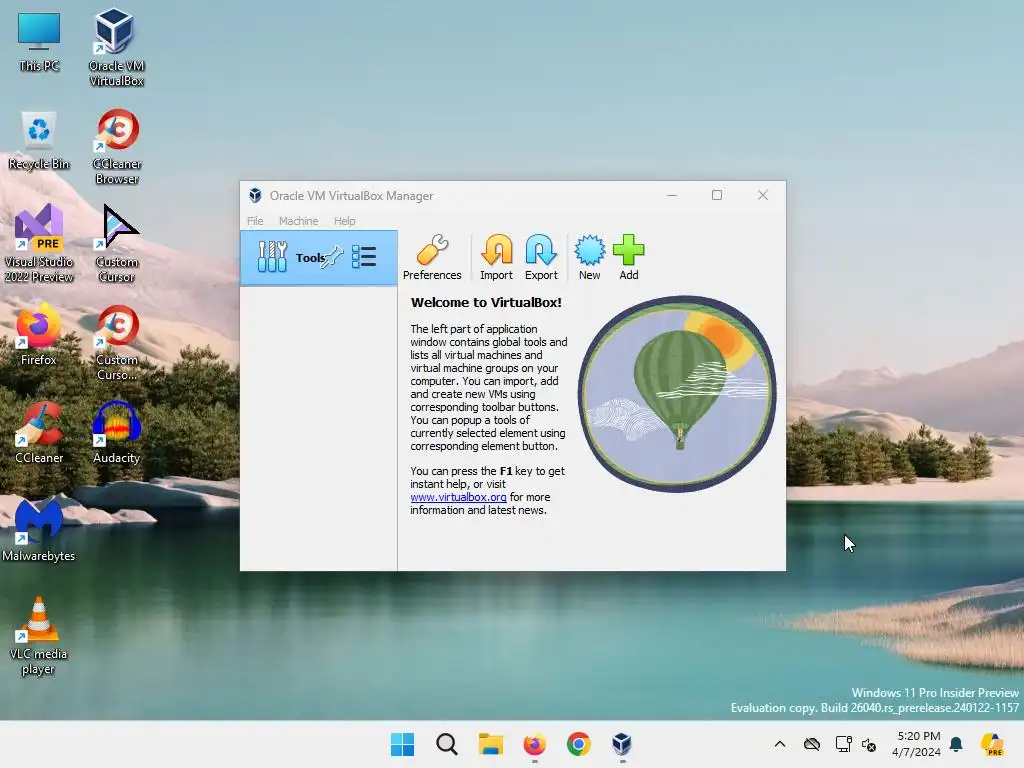Screen dimensions: 1024x768
Task: Click the VirtualBox title bar cube icon
Action: tap(255, 195)
